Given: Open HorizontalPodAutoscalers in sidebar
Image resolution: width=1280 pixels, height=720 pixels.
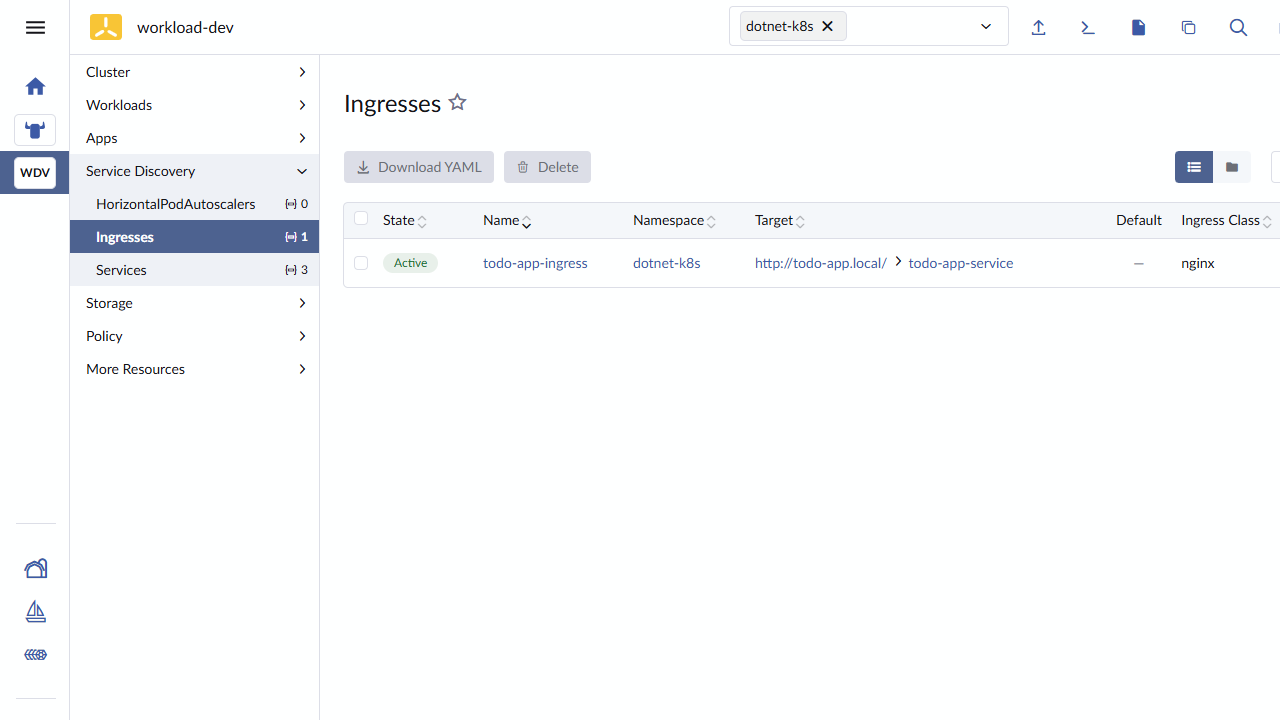Looking at the screenshot, I should pyautogui.click(x=194, y=204).
